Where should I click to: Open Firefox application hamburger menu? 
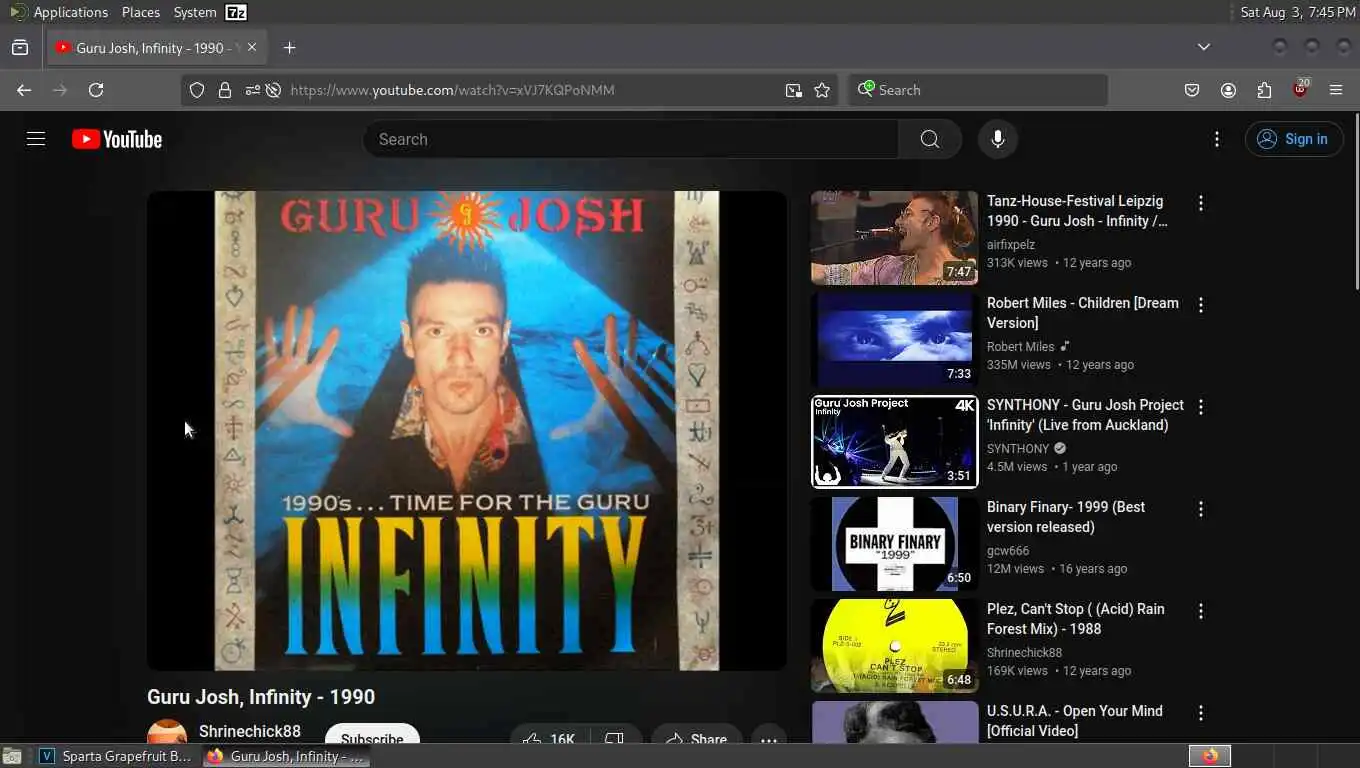[1336, 90]
